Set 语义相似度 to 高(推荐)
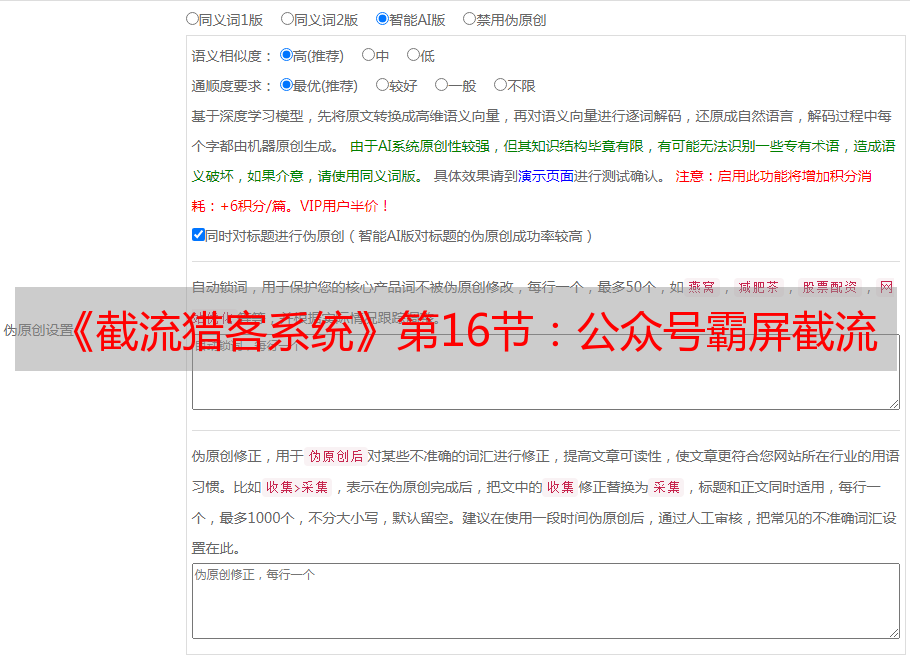Viewport: 911px width, 658px height. 286,55
